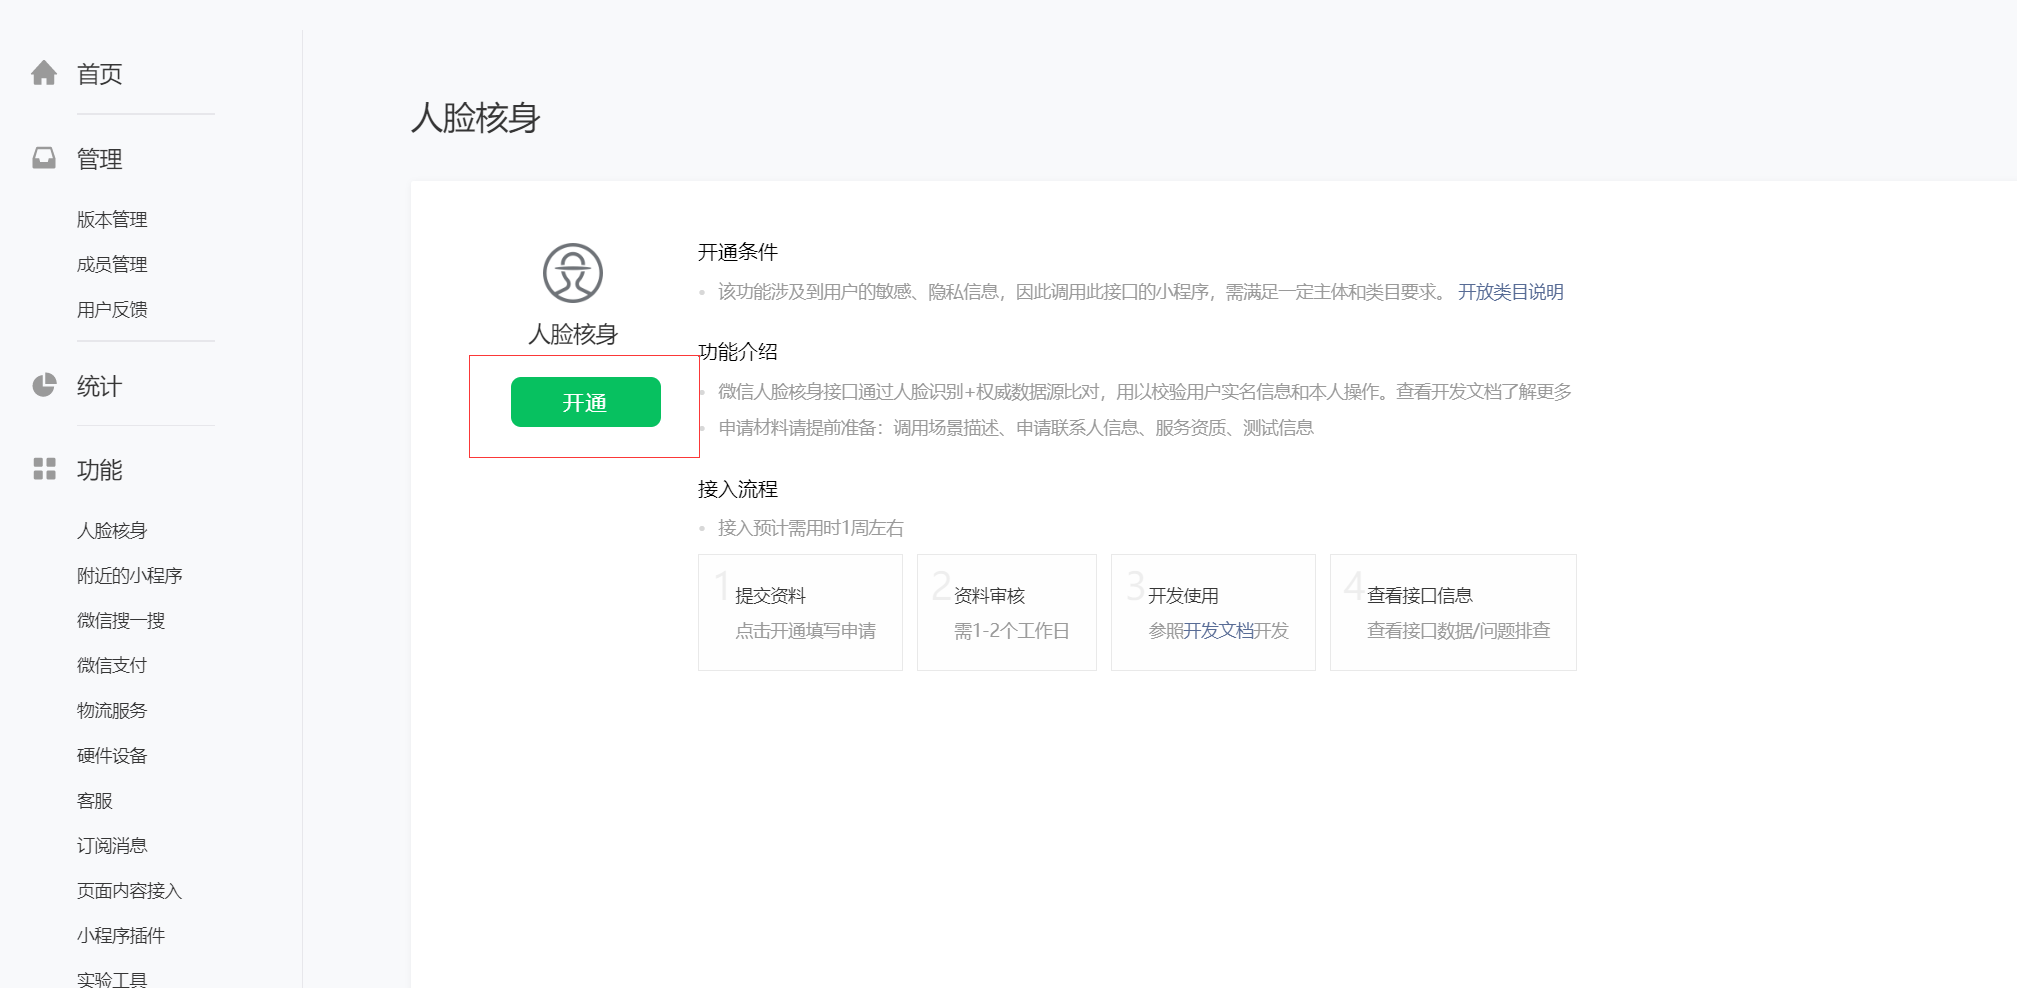Open 硬件设备 in sidebar
This screenshot has height=988, width=2017.
(x=112, y=755)
